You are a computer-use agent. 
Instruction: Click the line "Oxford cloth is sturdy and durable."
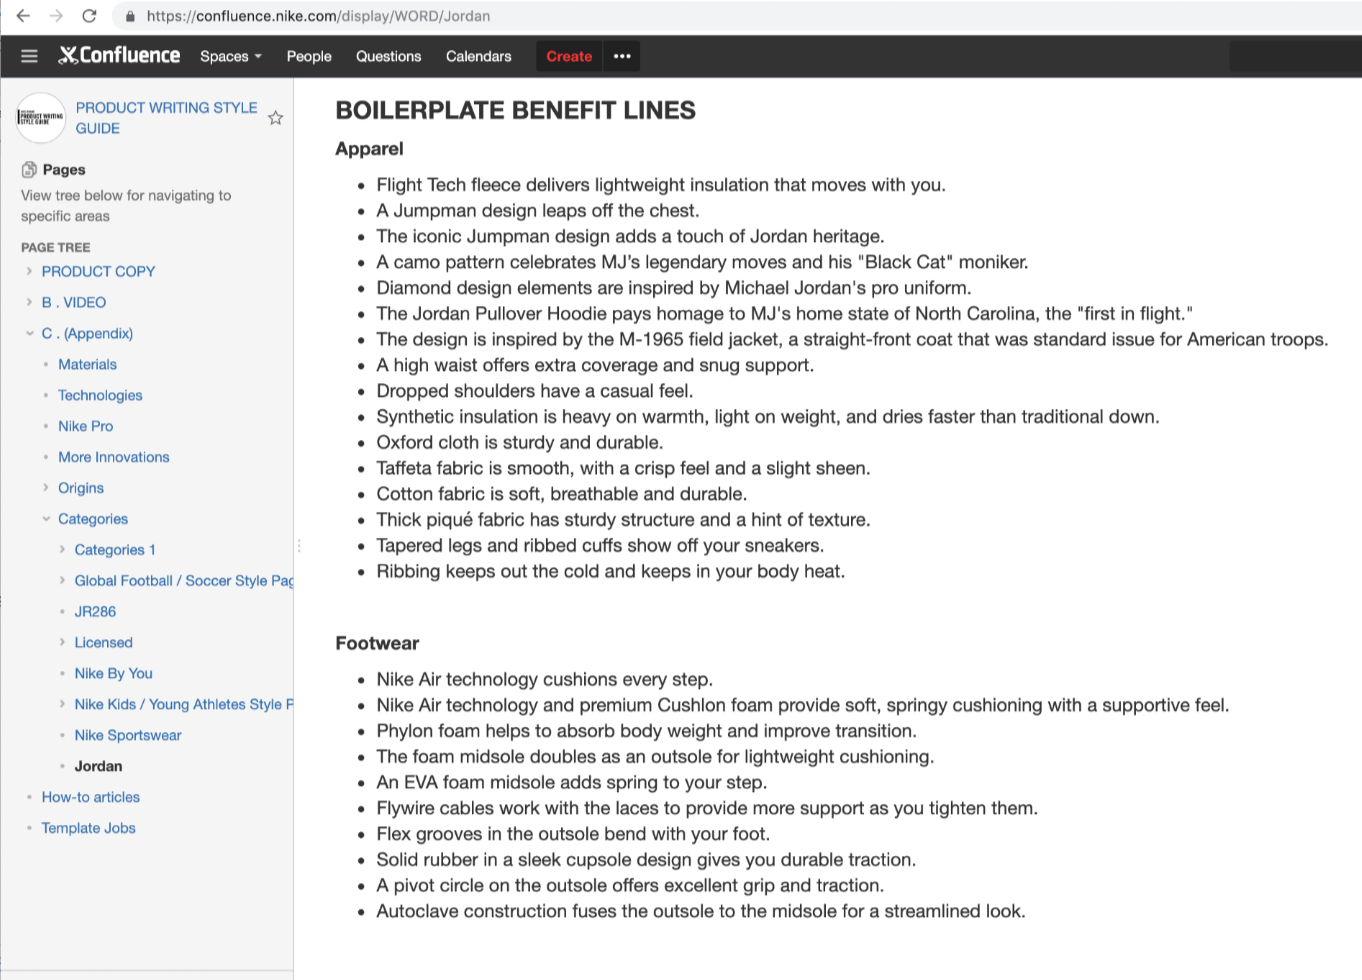coord(519,443)
